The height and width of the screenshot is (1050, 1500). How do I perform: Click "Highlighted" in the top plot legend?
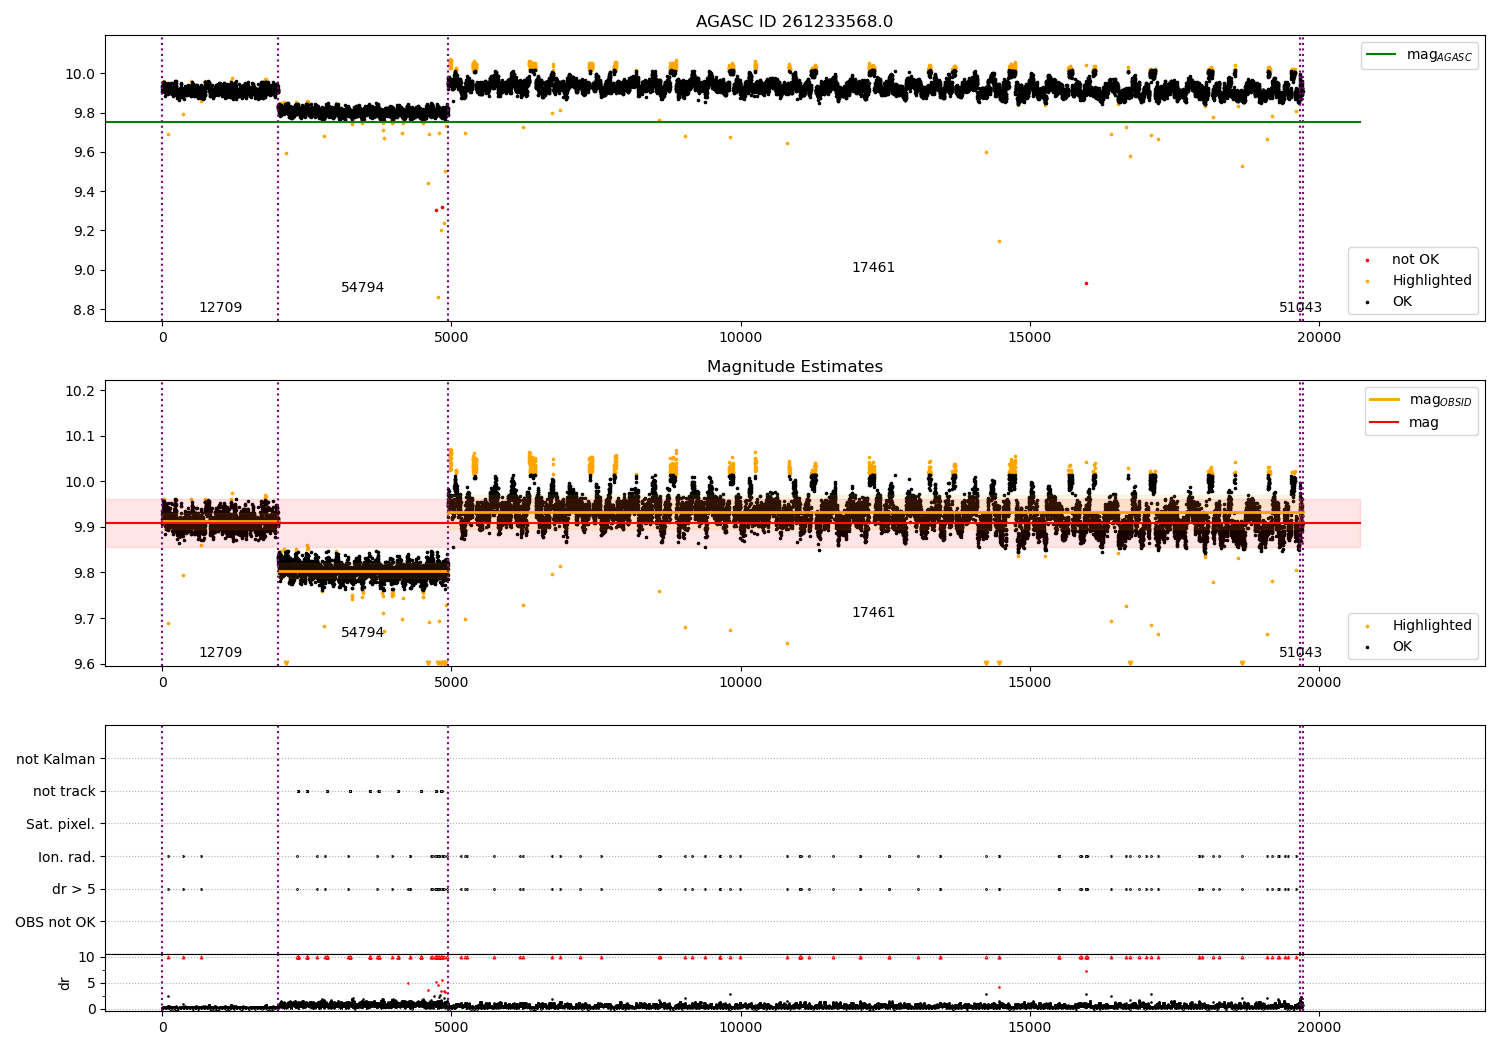[x=1432, y=281]
